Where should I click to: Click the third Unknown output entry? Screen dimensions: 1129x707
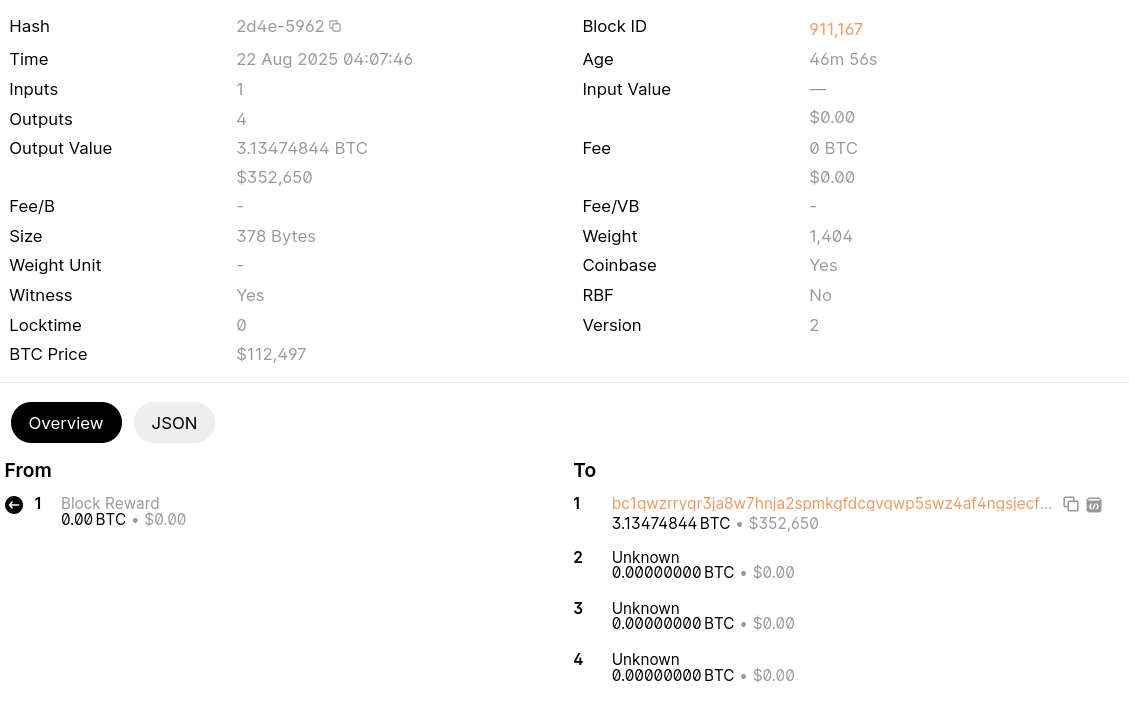point(645,609)
